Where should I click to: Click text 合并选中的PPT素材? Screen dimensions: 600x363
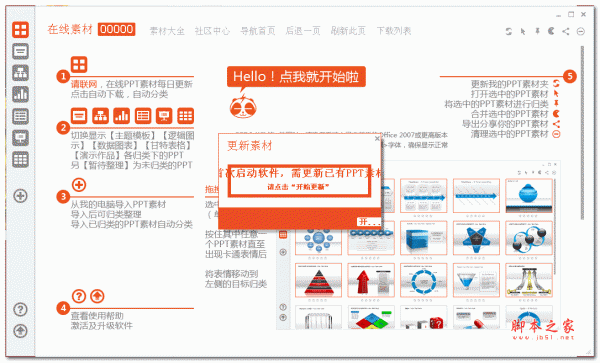(509, 114)
